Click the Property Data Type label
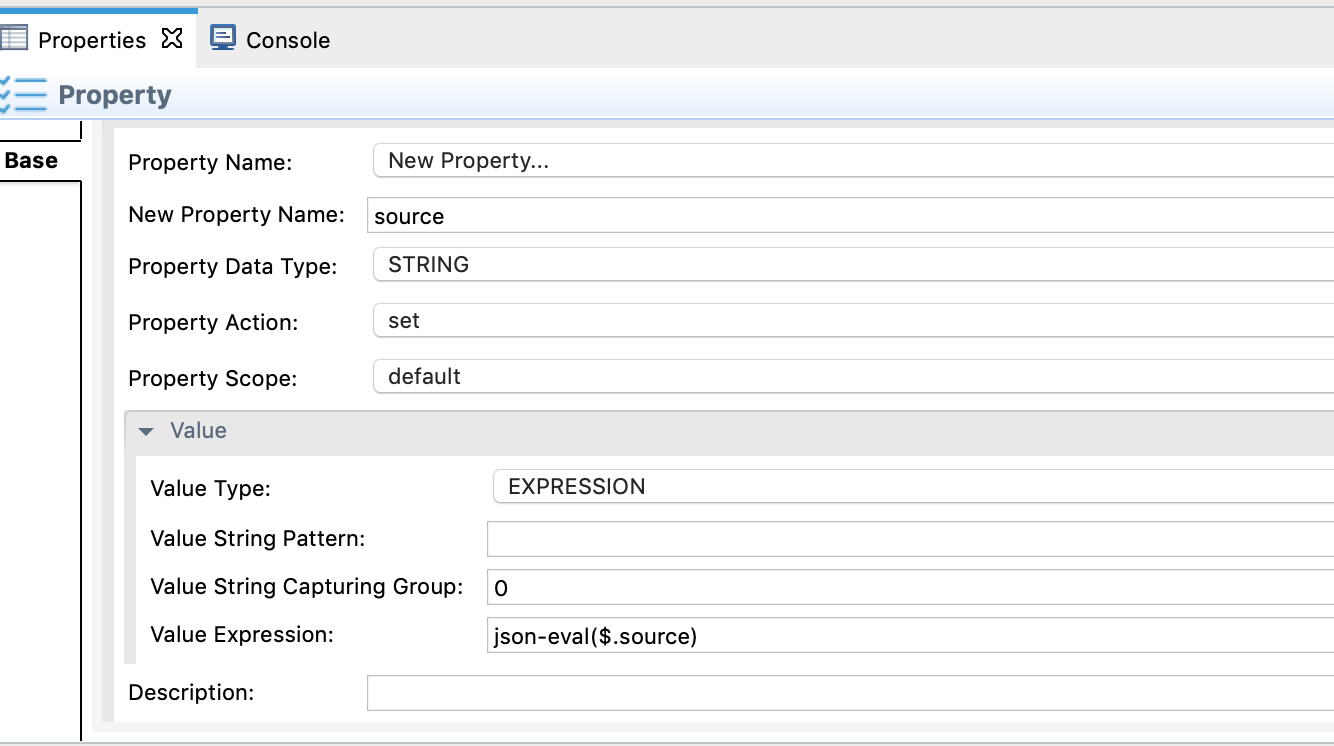1334x746 pixels. (233, 266)
